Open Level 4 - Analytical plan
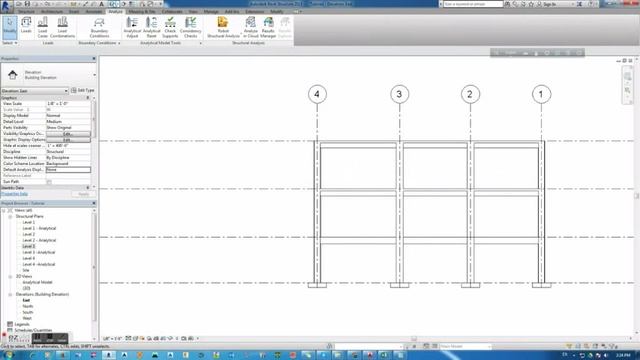Image resolution: width=640 pixels, height=360 pixels. [x=39, y=264]
